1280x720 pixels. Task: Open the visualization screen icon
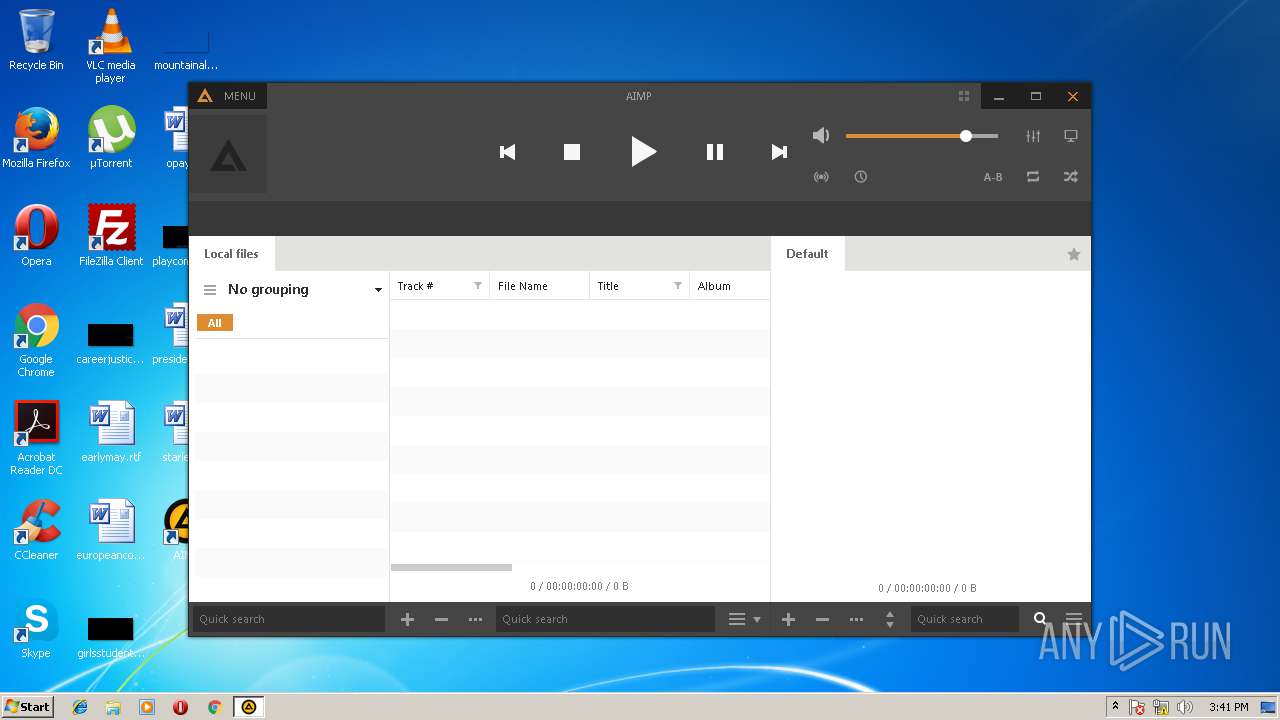[1071, 136]
